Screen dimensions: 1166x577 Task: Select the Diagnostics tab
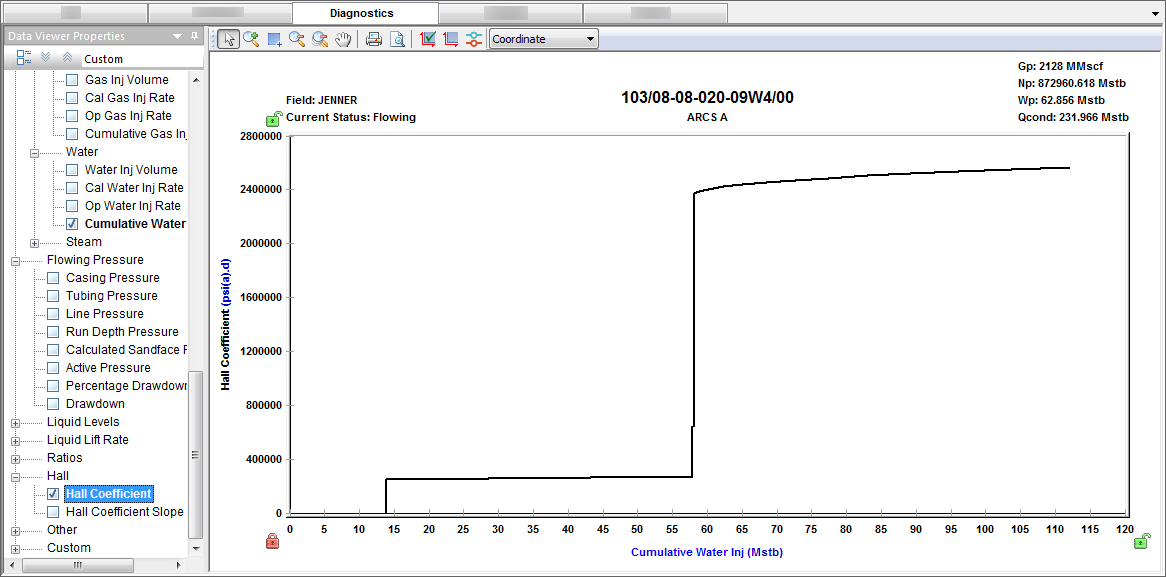pos(365,13)
